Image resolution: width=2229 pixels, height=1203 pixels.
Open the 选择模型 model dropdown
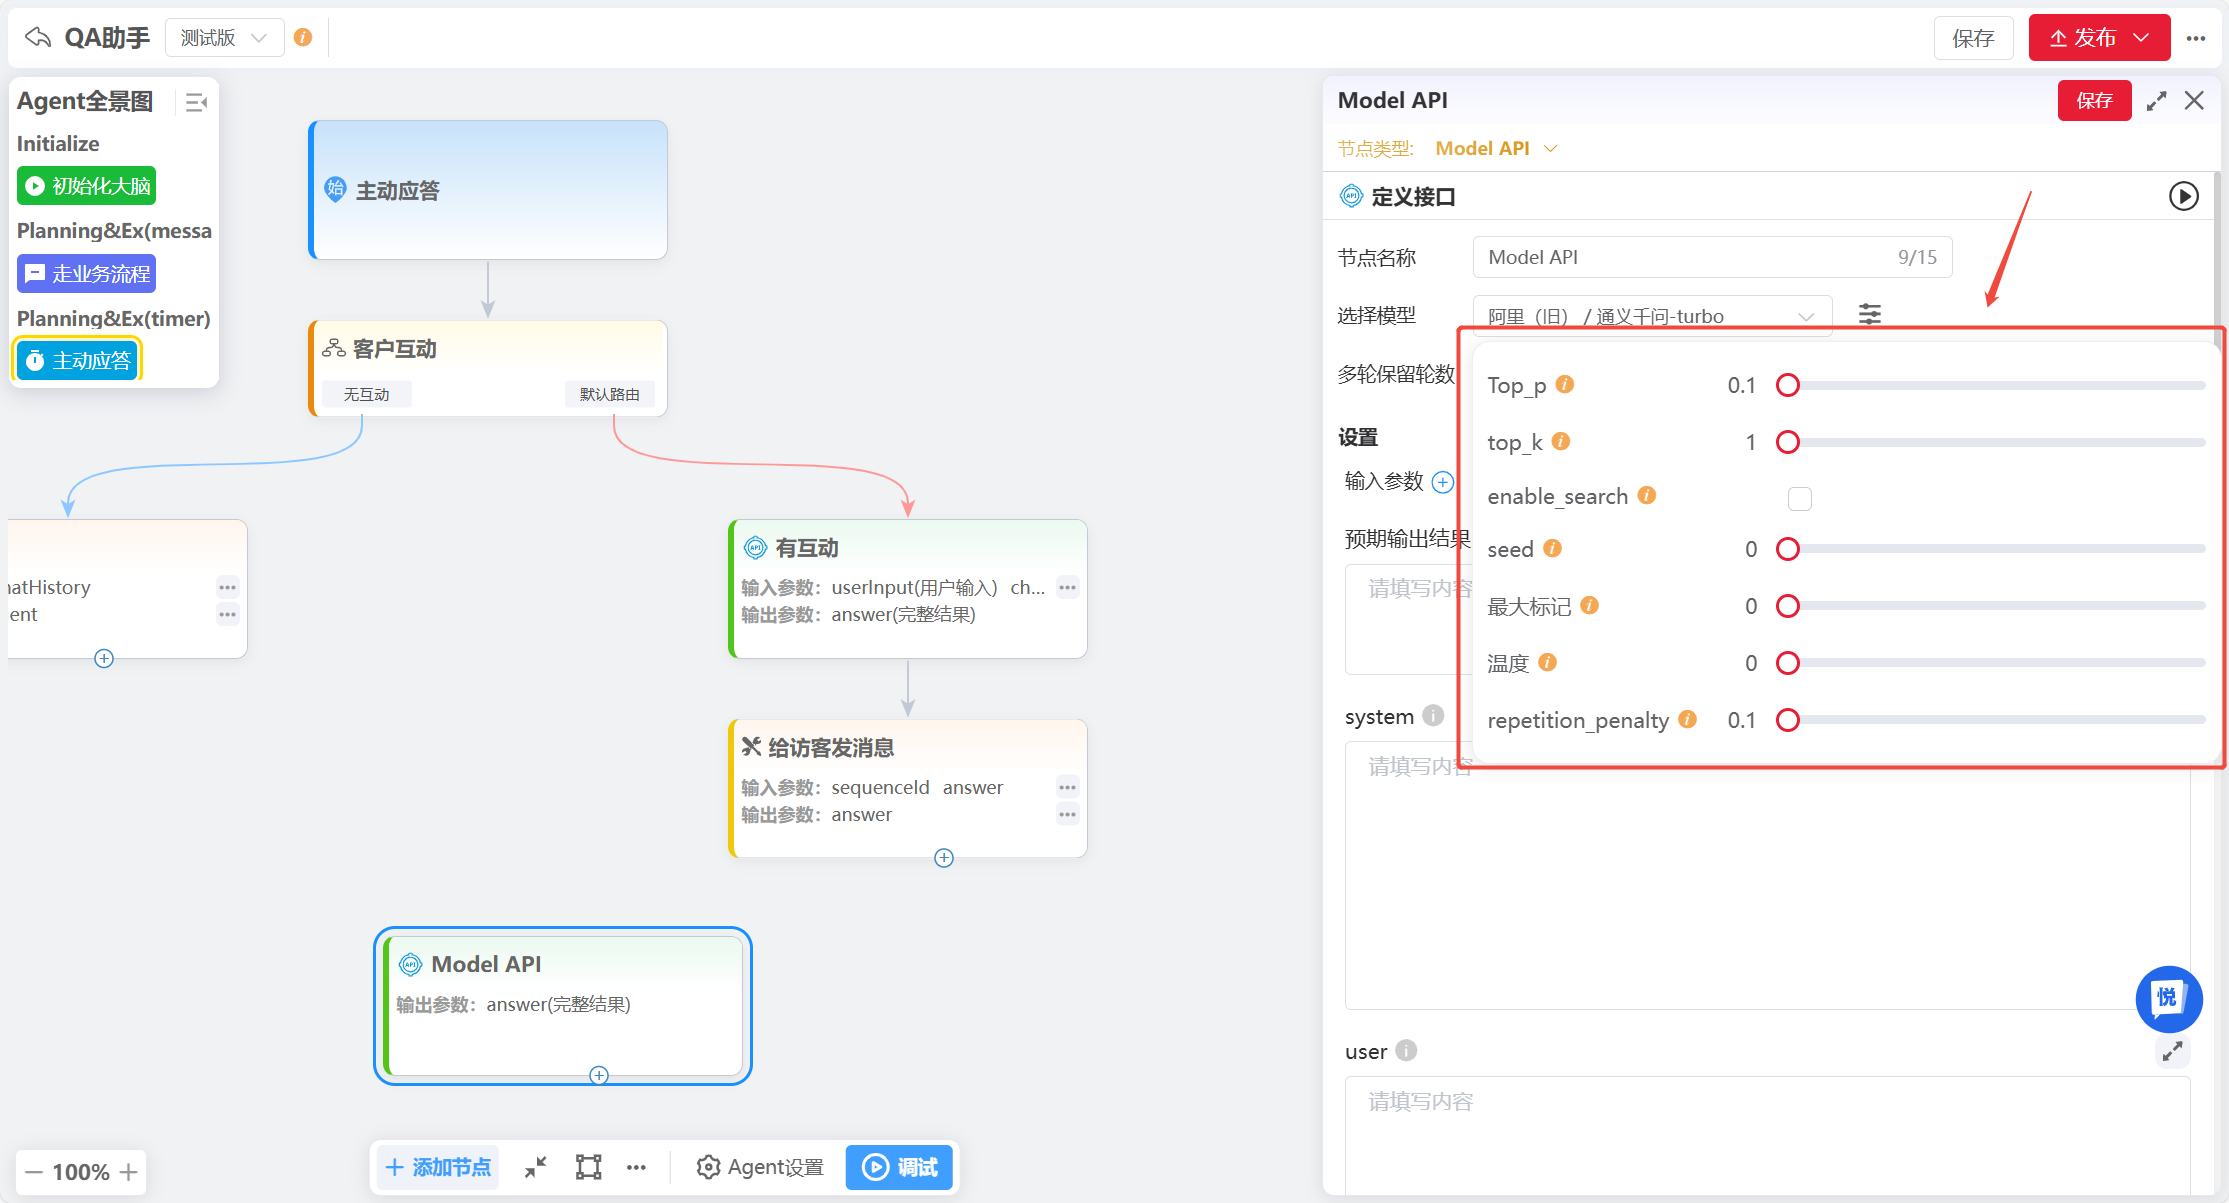tap(1651, 316)
